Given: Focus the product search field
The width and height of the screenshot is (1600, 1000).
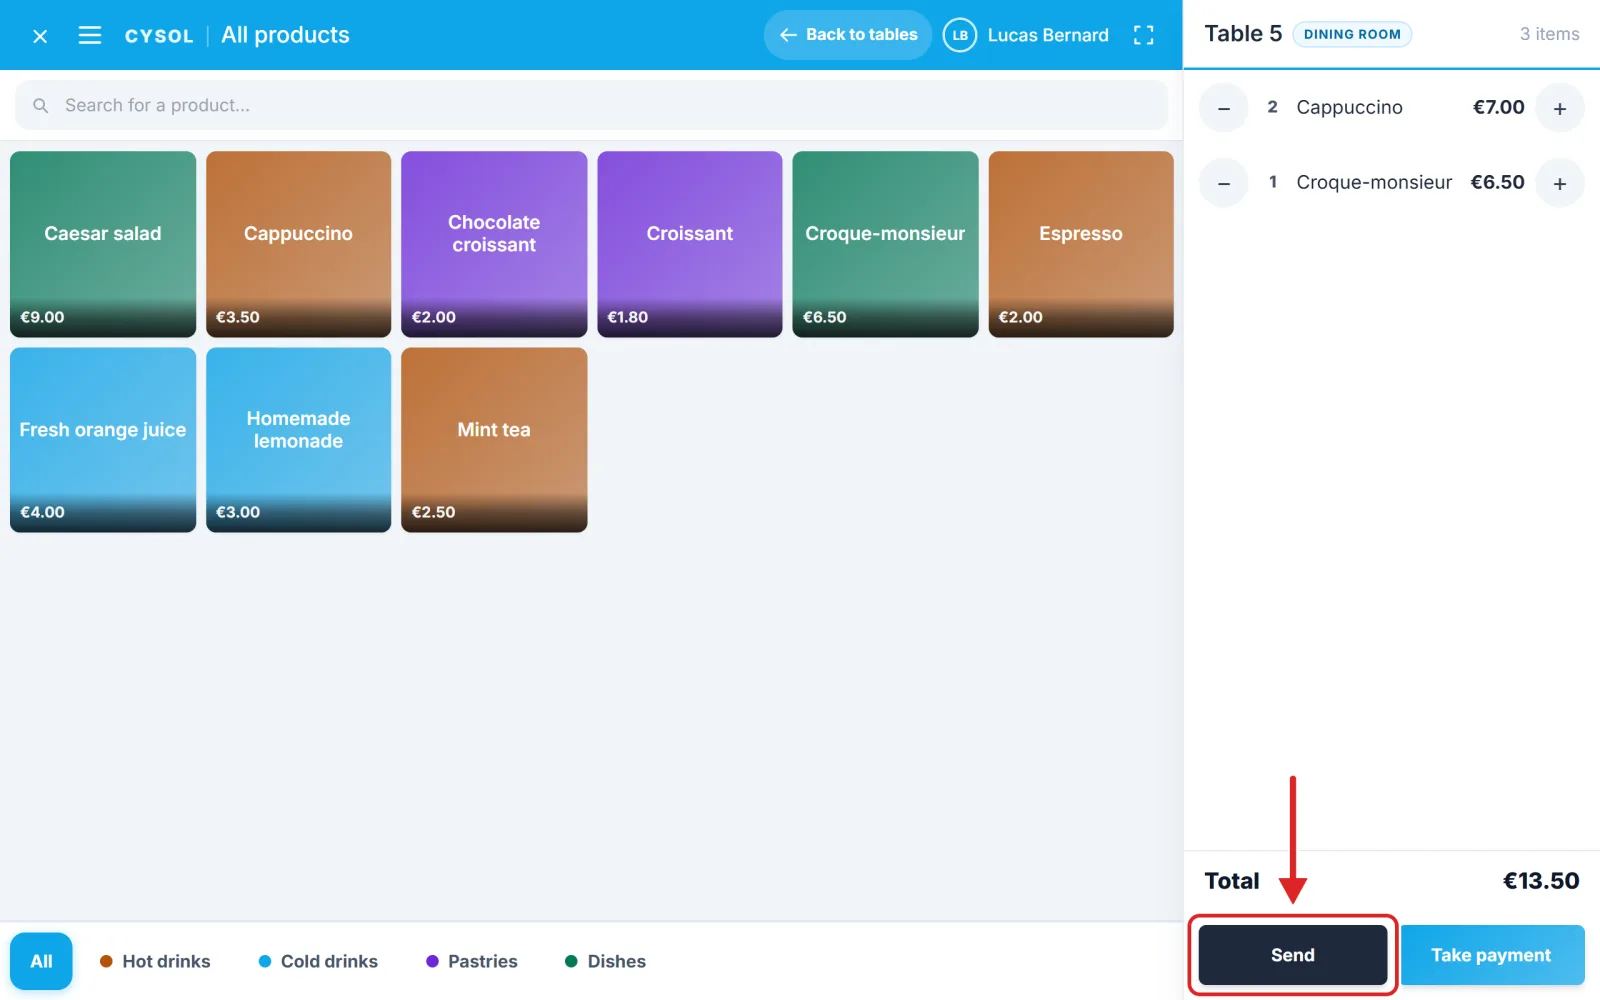Looking at the screenshot, I should tap(591, 105).
